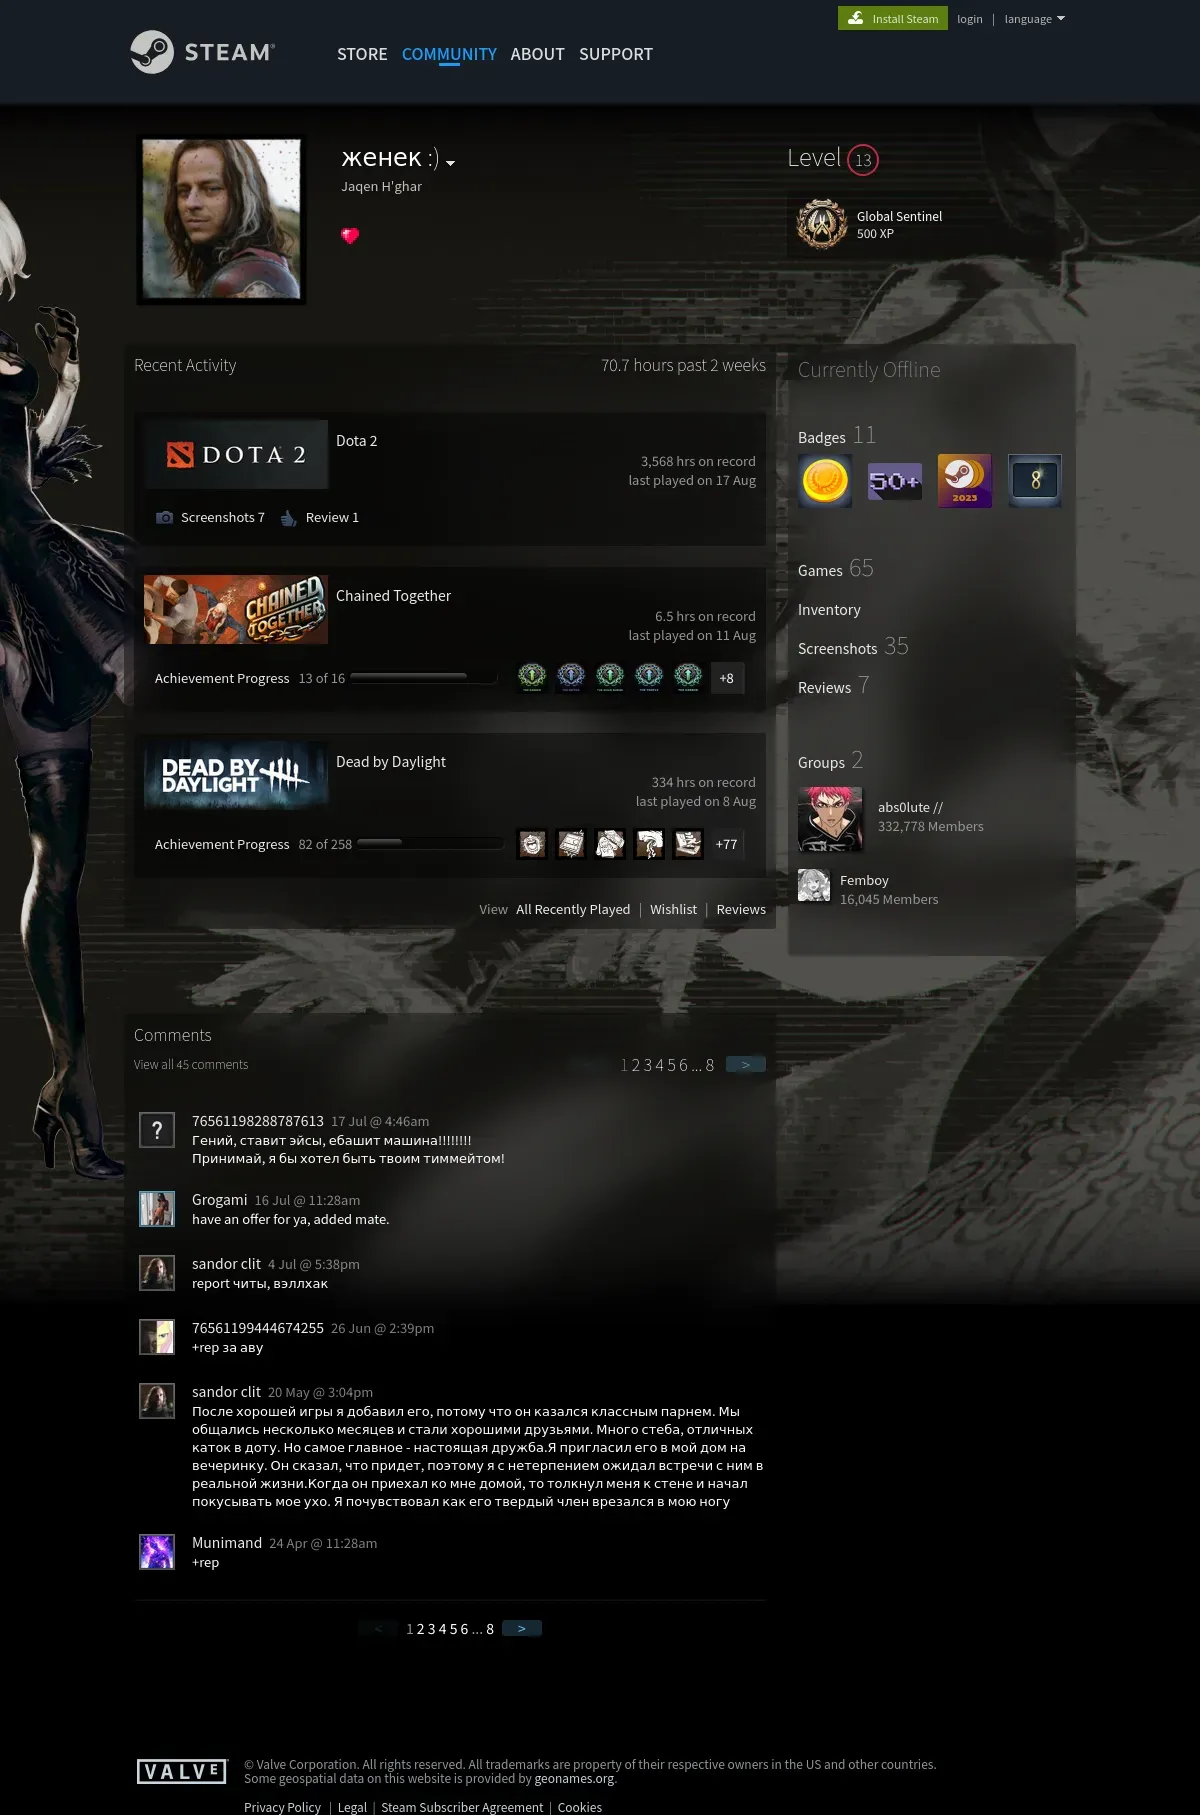
Task: Open the Cookies footer link
Action: point(580,1807)
